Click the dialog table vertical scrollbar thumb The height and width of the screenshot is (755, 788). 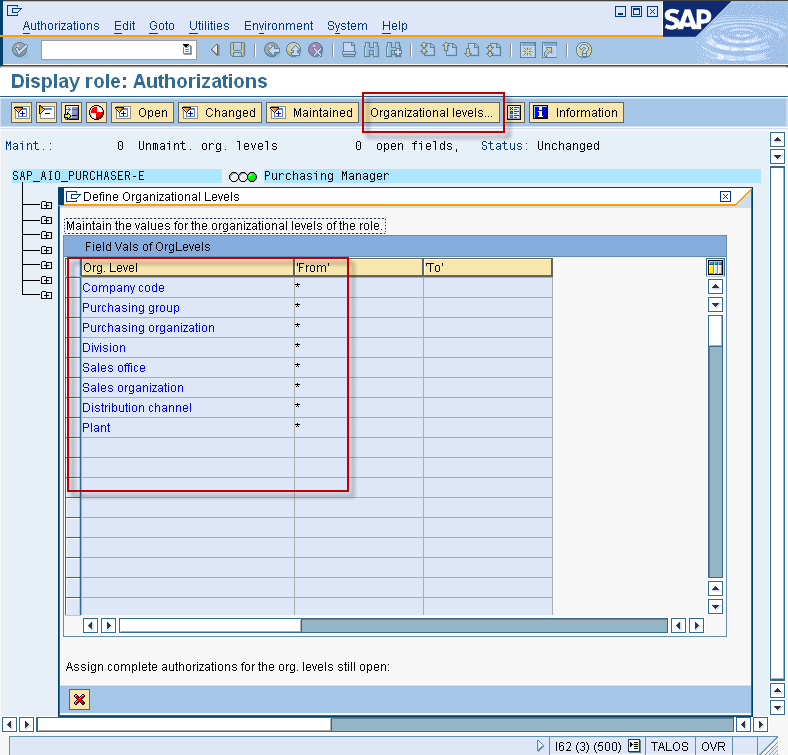coord(715,331)
